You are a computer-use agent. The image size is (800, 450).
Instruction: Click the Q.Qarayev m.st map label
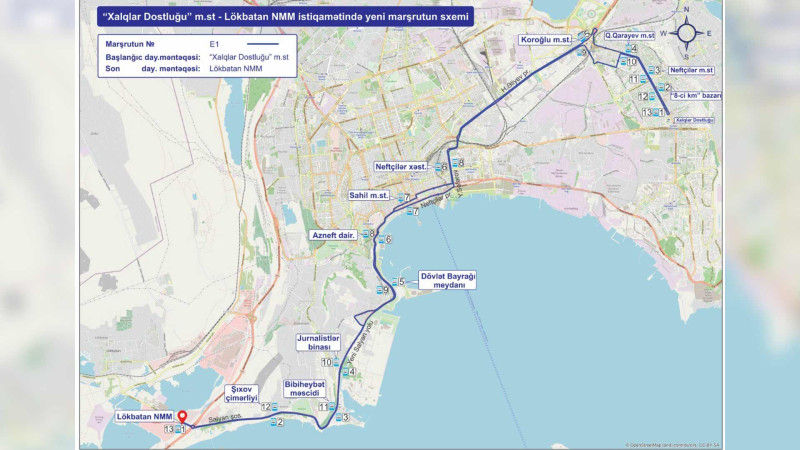(x=630, y=36)
